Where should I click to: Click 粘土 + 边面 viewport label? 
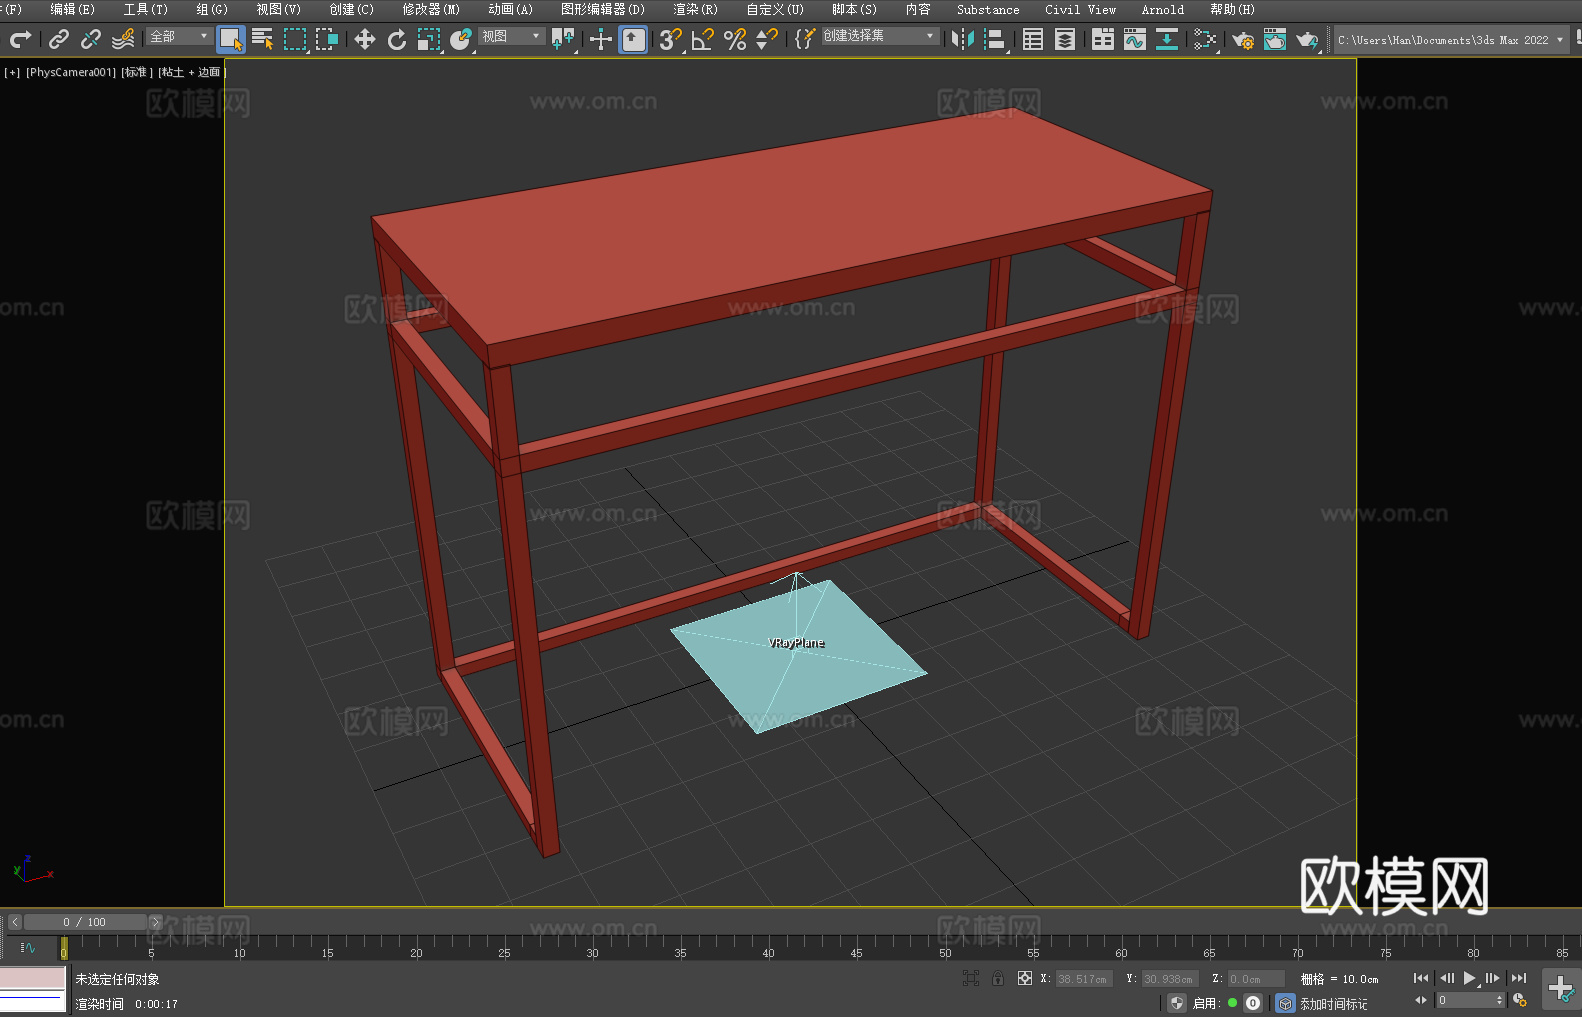point(192,72)
